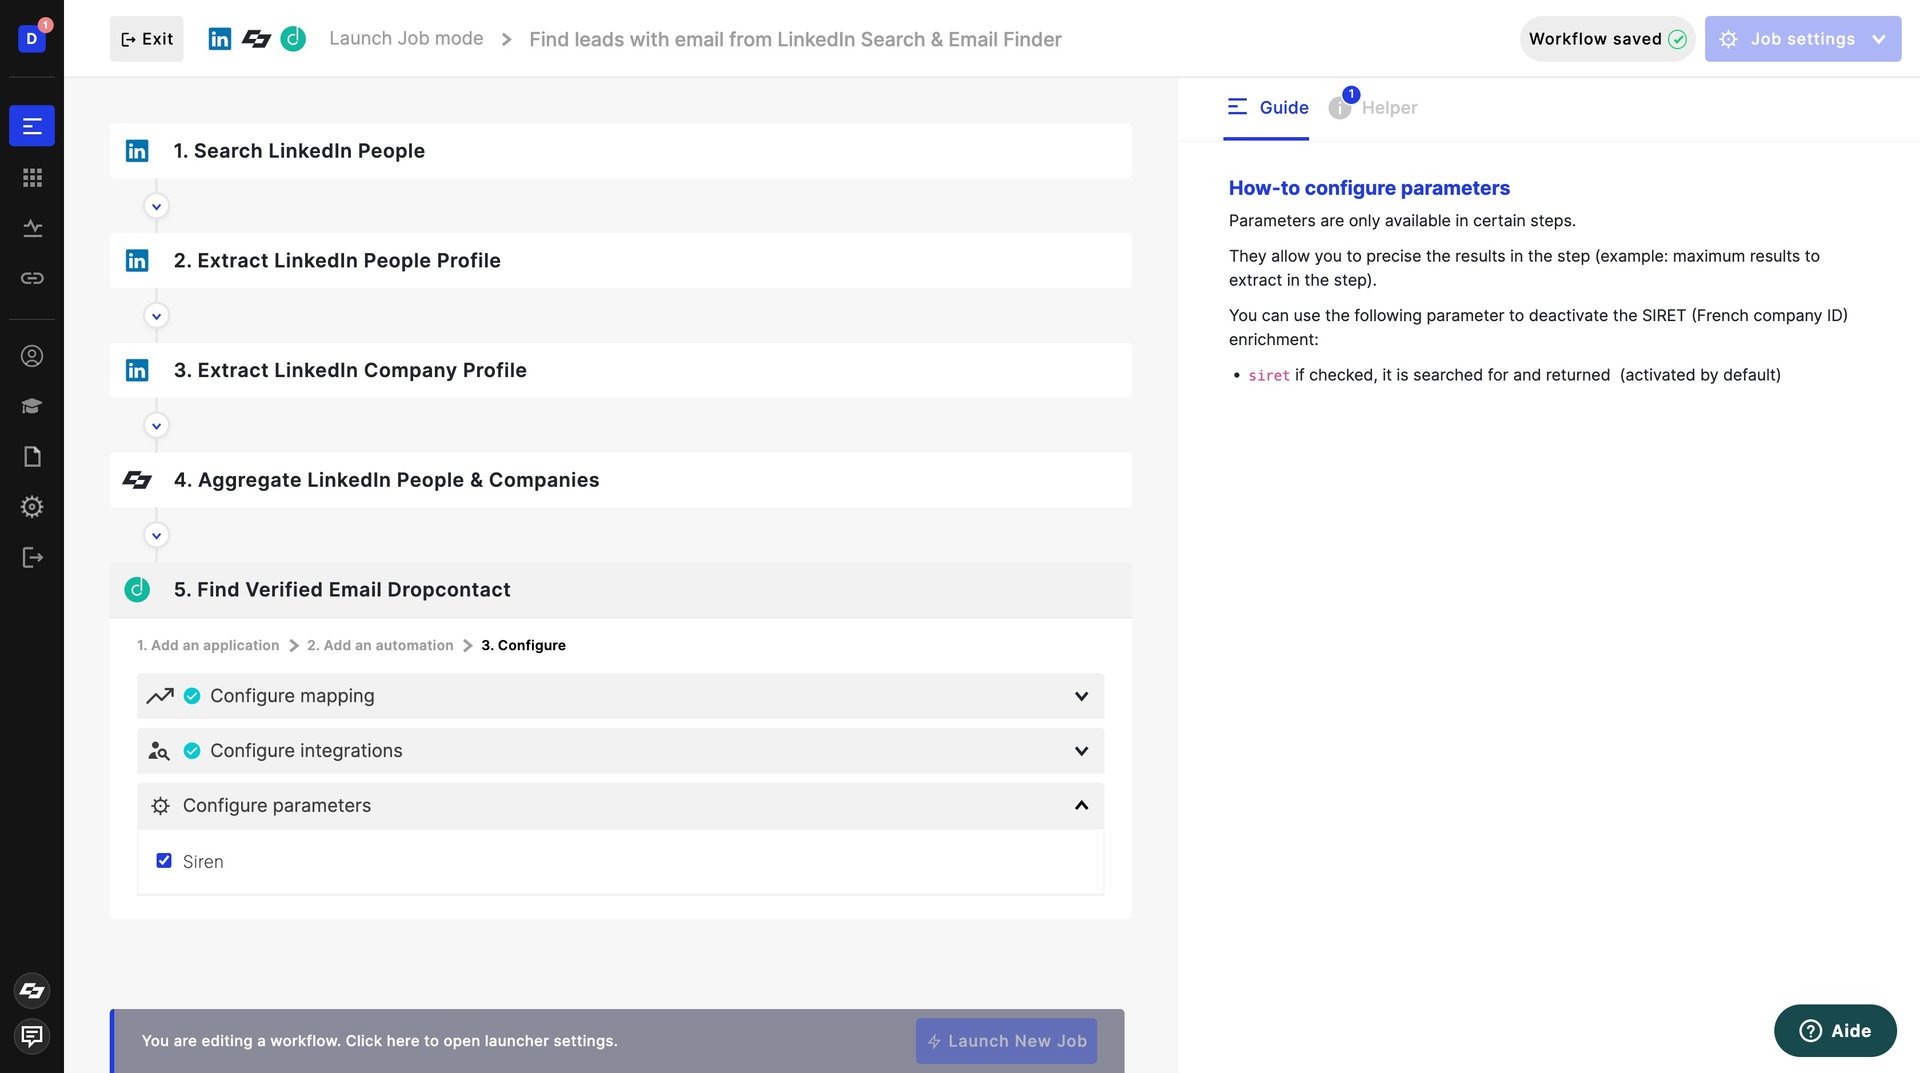The width and height of the screenshot is (1920, 1073).
Task: Expand chevron below Extract LinkedIn Company Profile
Action: 156,426
